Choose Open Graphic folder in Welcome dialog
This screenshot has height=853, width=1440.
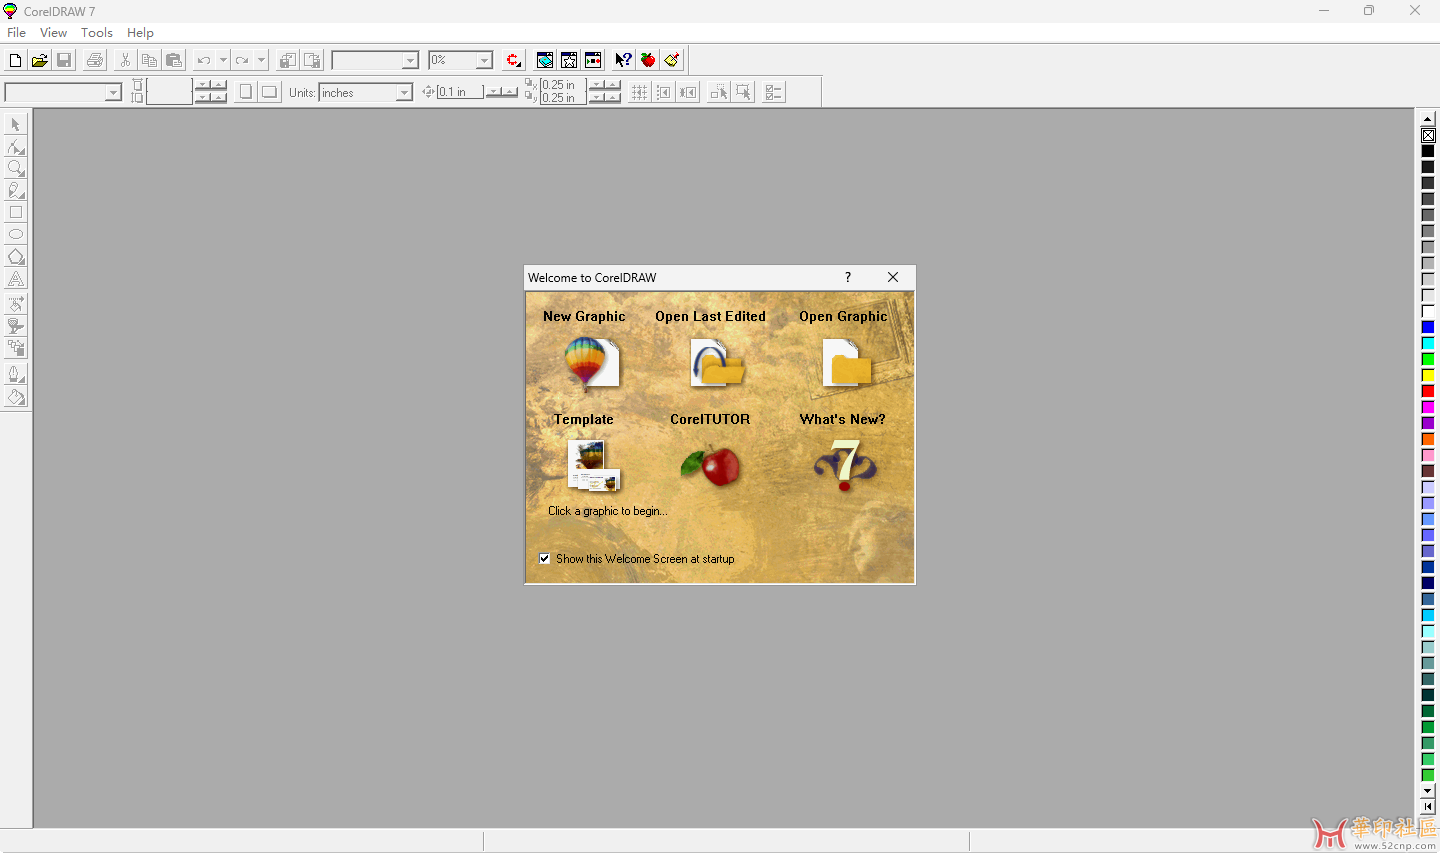(846, 362)
